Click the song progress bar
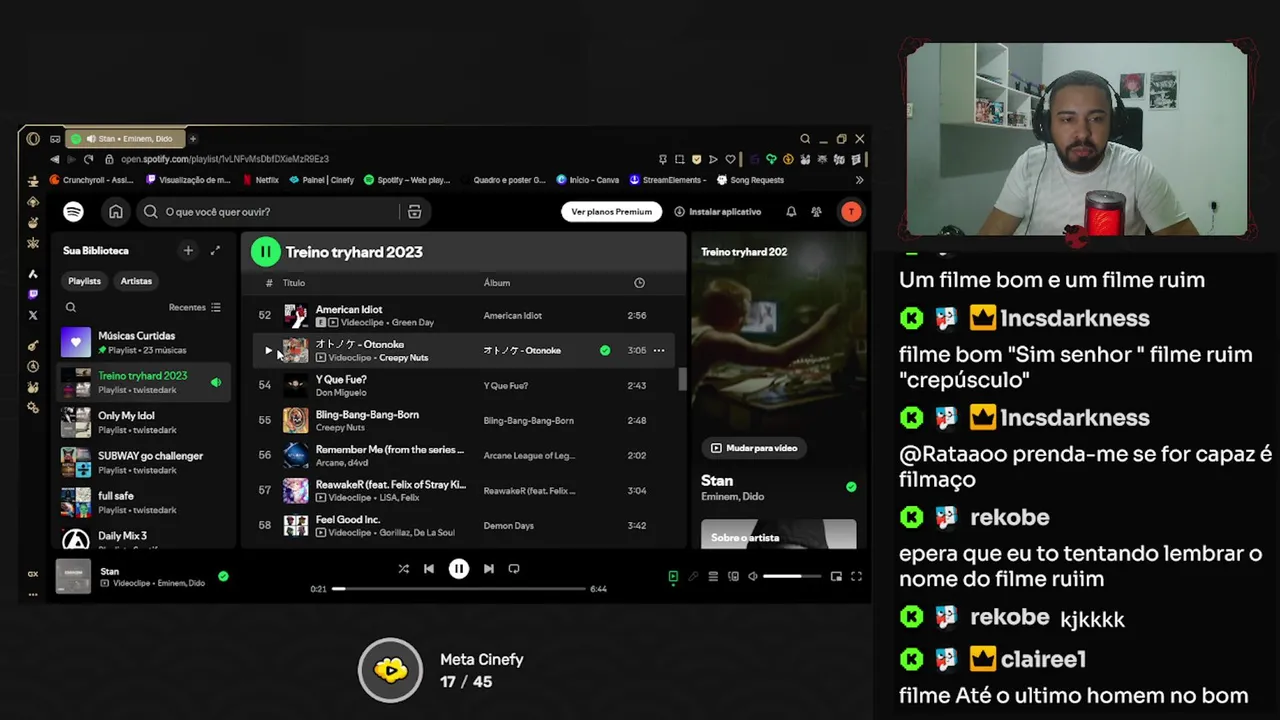 pyautogui.click(x=459, y=589)
